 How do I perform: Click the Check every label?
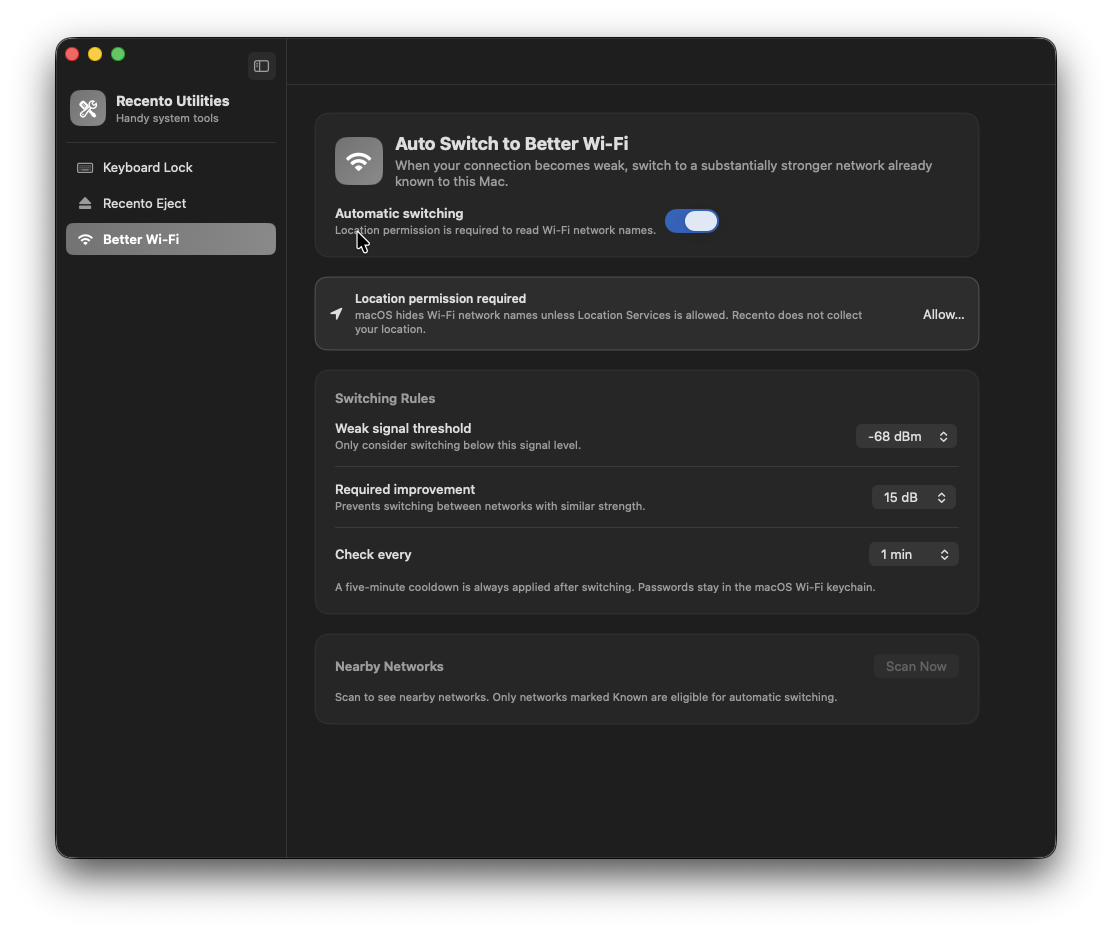(x=373, y=555)
